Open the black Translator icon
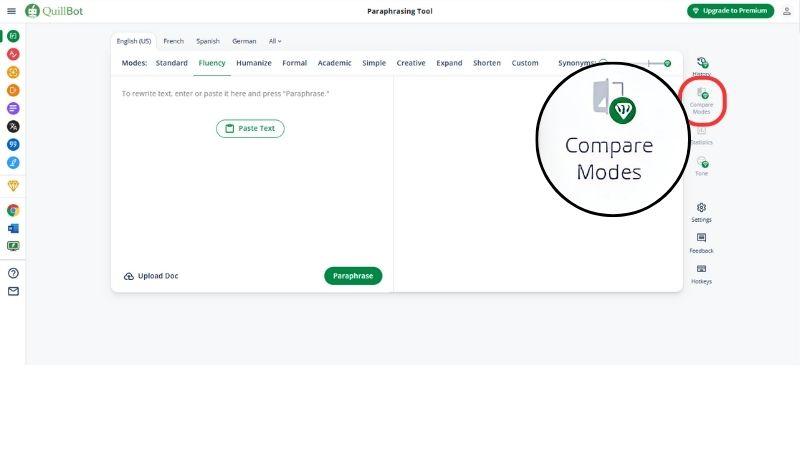Viewport: 800px width, 450px height. [13, 127]
